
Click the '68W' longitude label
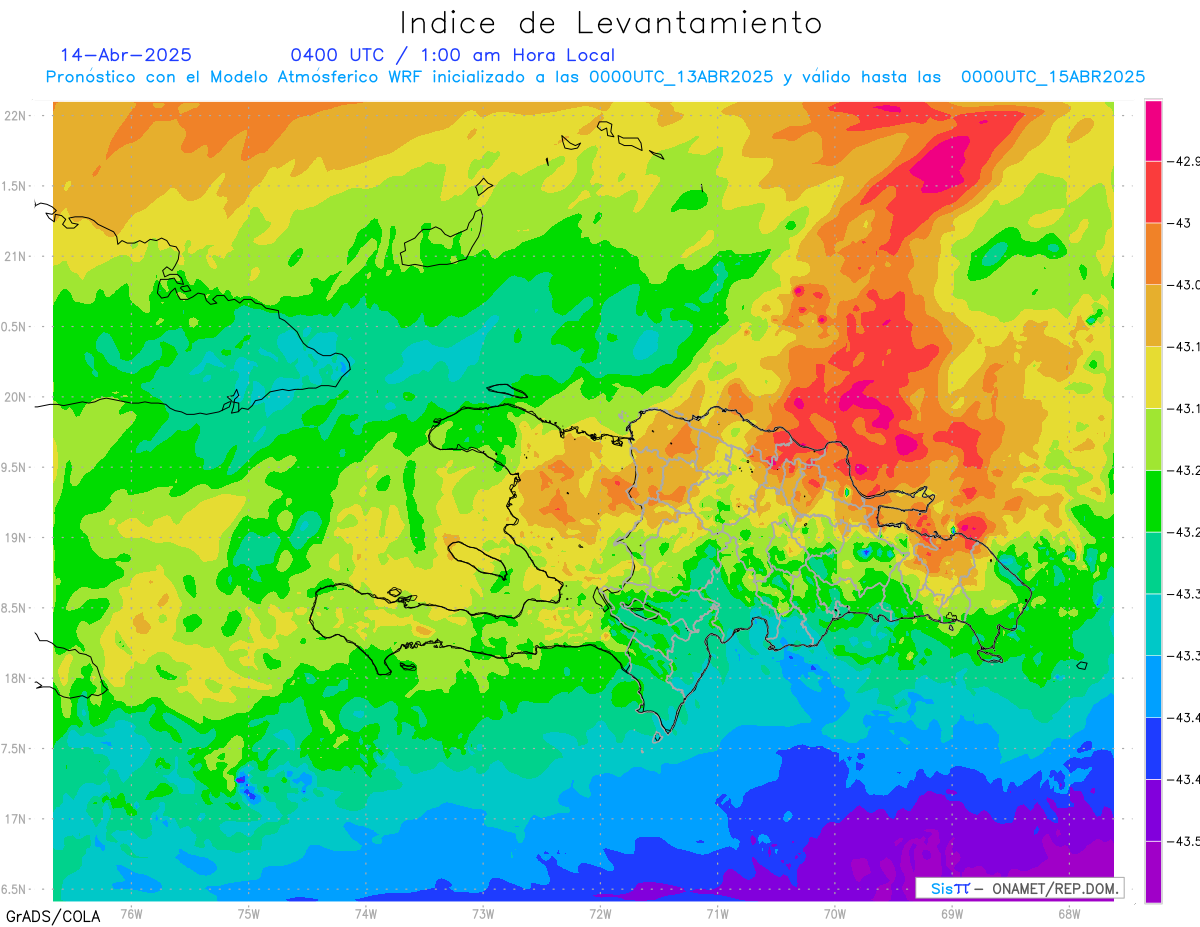click(x=1069, y=913)
